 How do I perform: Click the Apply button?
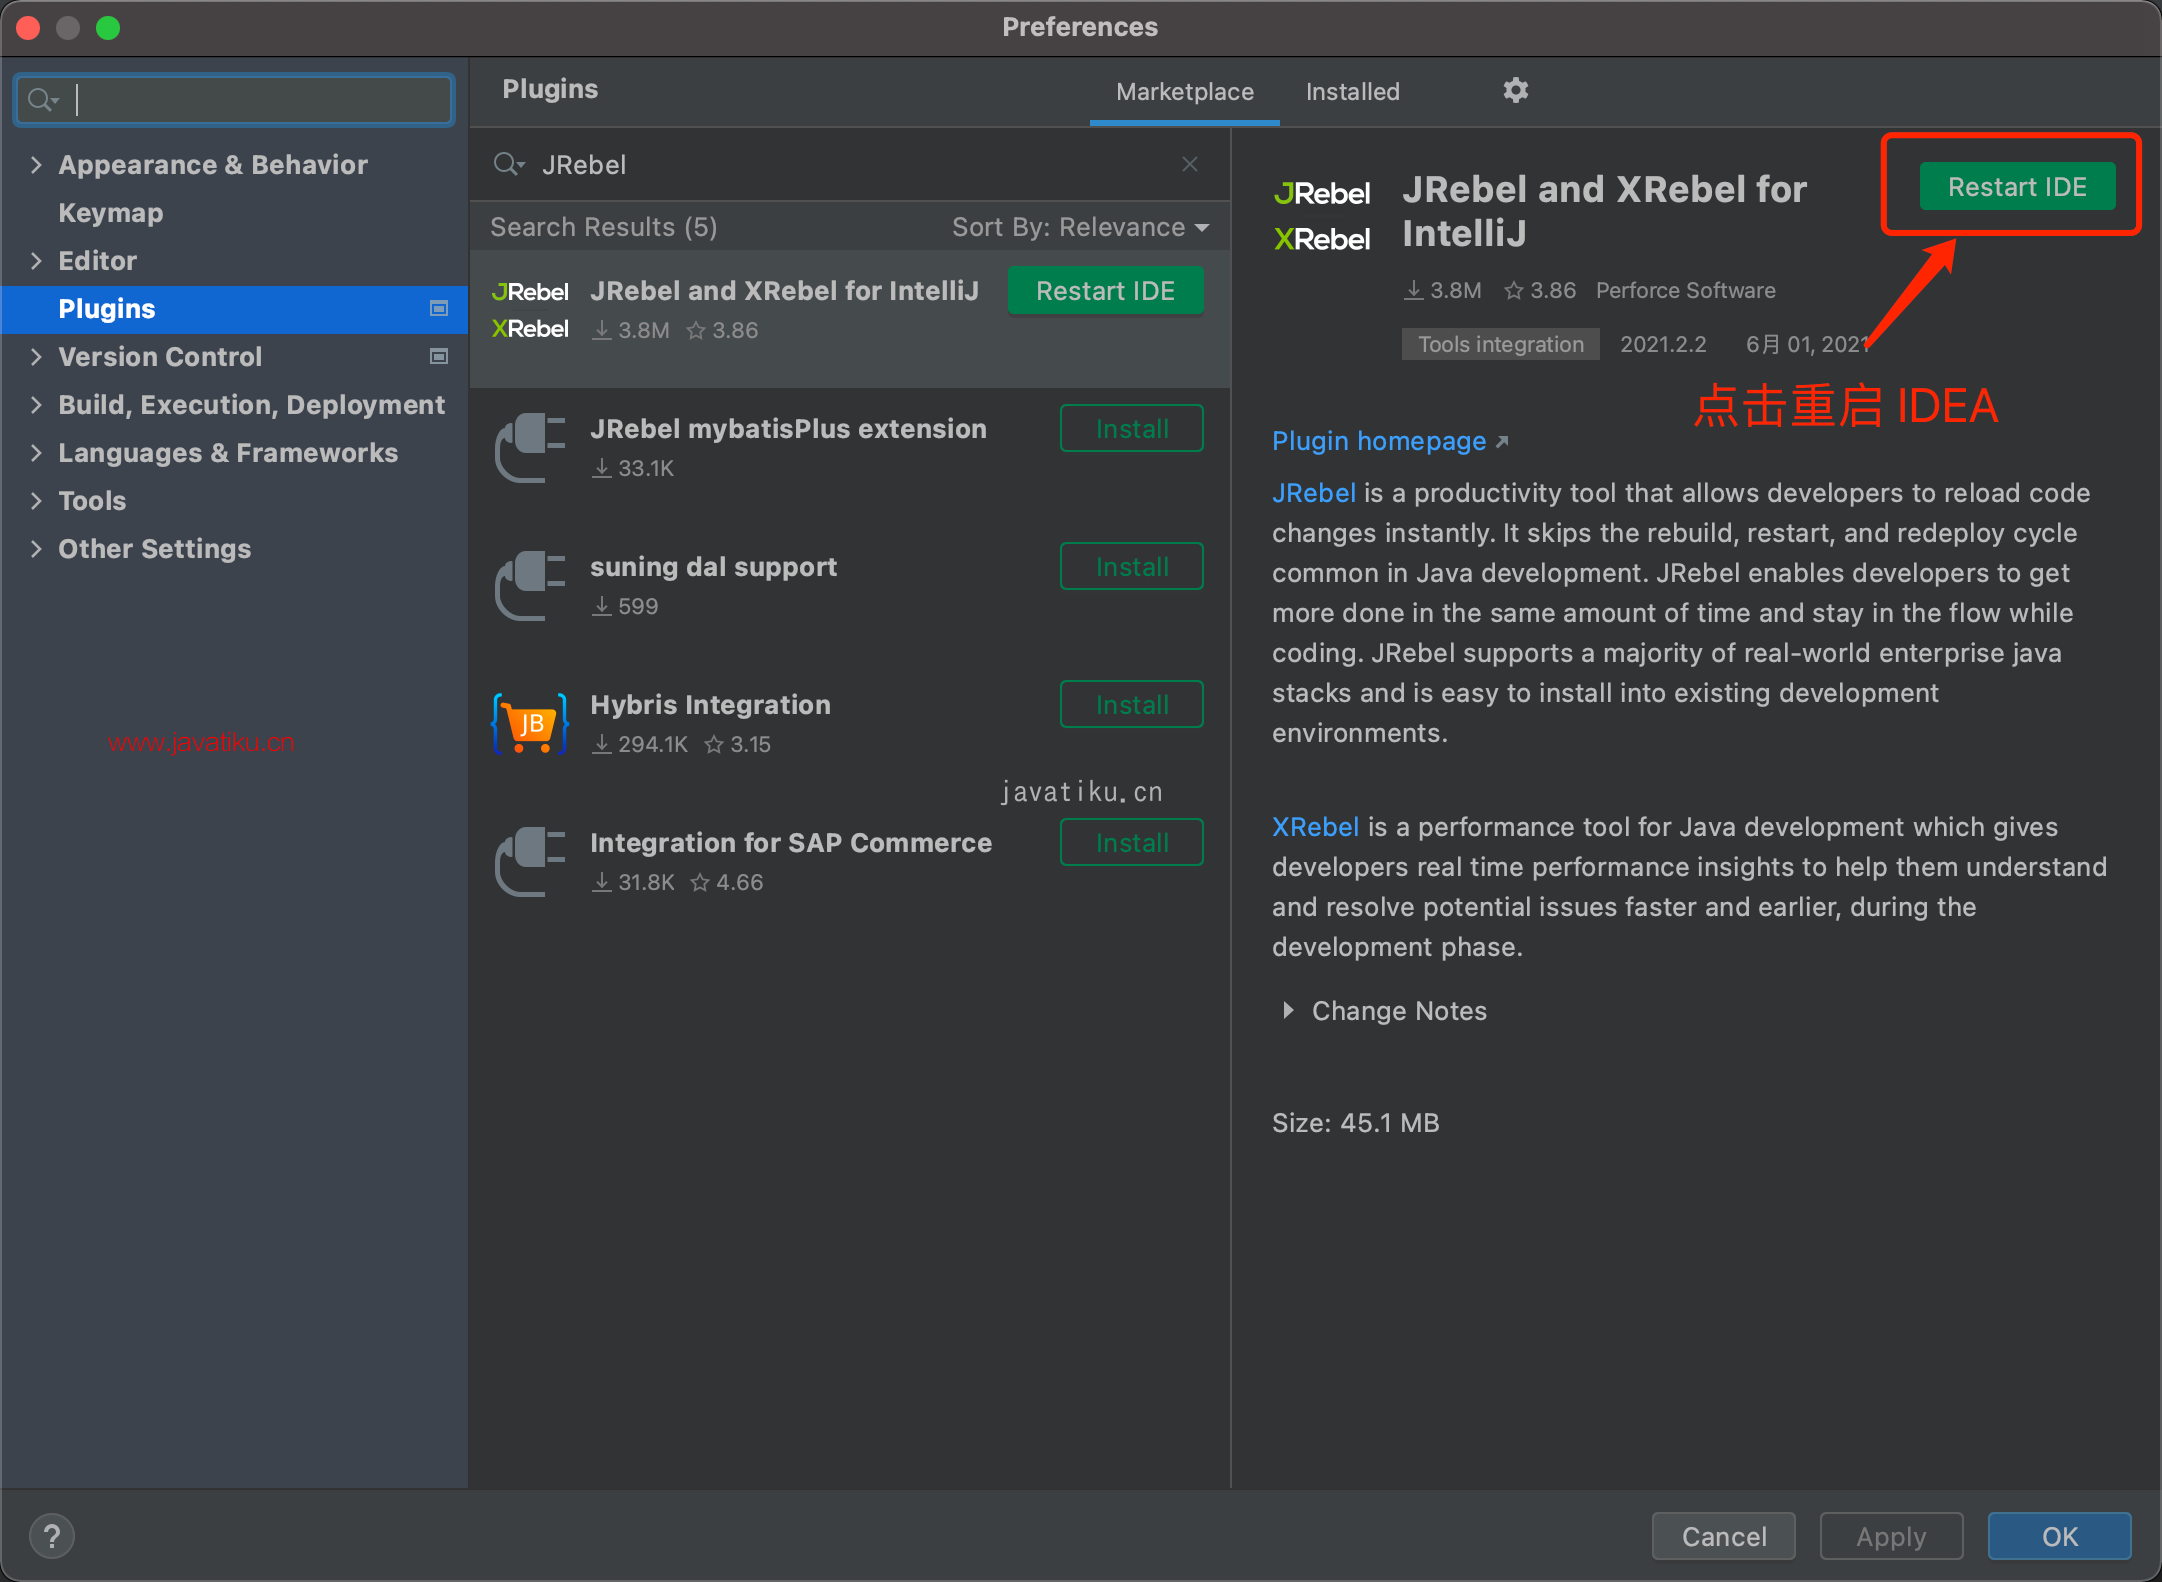(1891, 1536)
